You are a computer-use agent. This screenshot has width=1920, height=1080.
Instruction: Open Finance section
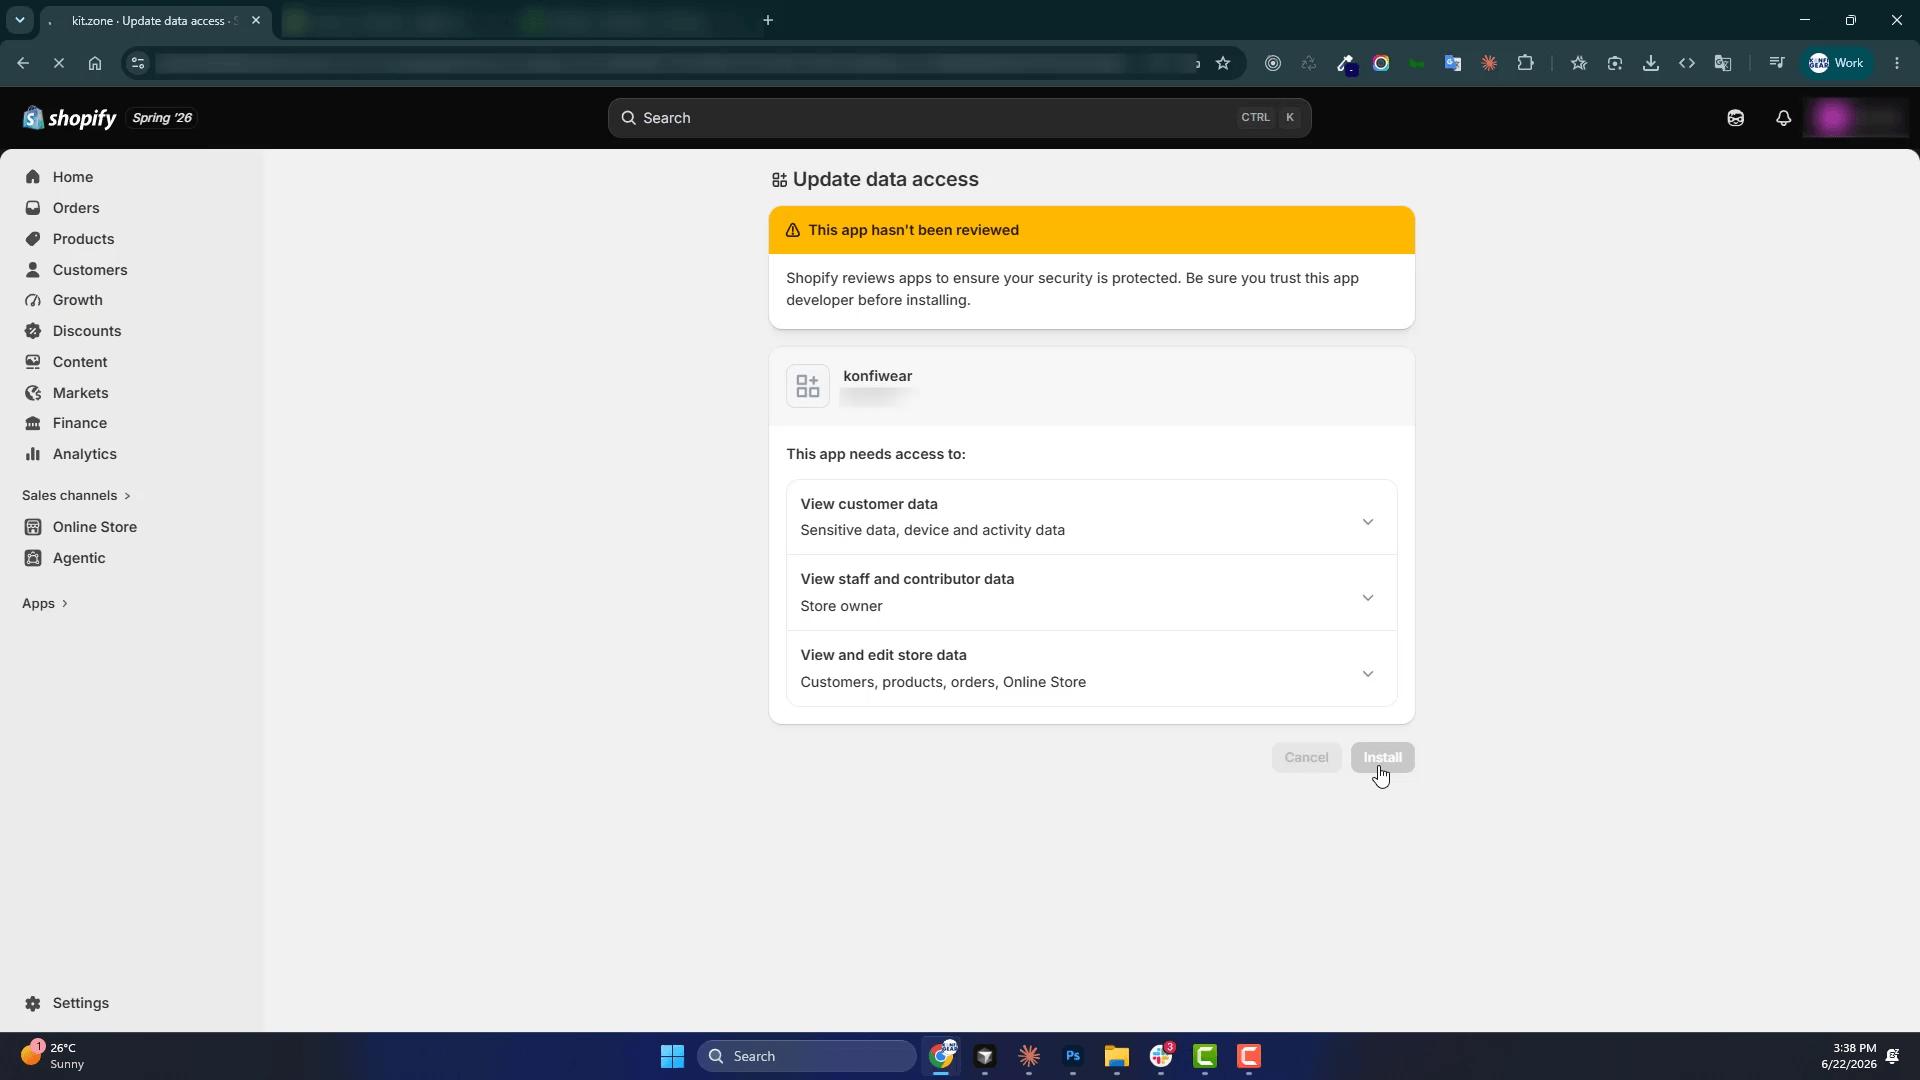click(79, 423)
